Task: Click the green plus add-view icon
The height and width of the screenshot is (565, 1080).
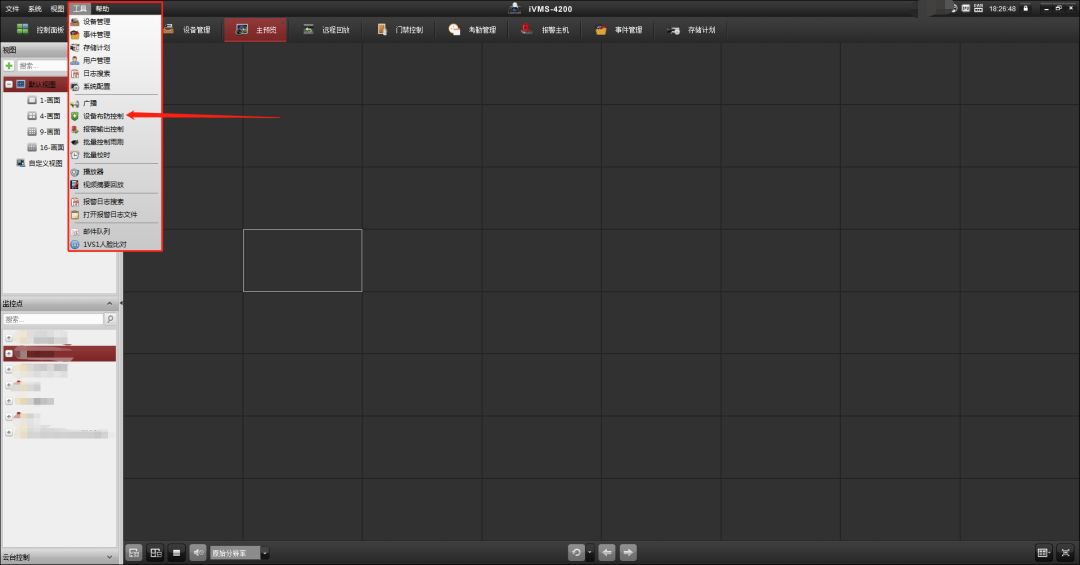Action: click(9, 65)
